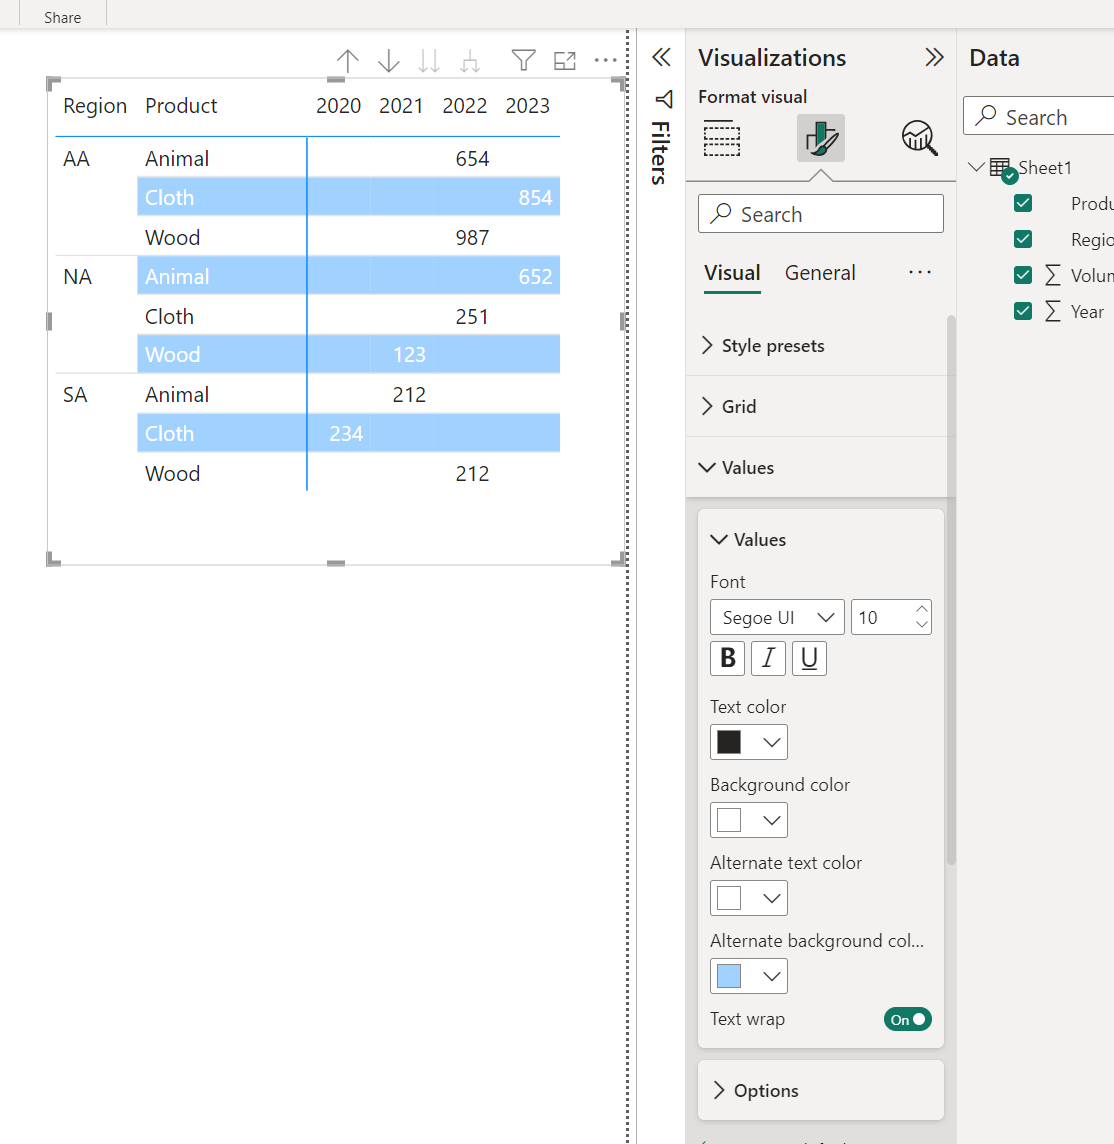The height and width of the screenshot is (1144, 1114).
Task: Open the Analytics magnifier icon
Action: 919,138
